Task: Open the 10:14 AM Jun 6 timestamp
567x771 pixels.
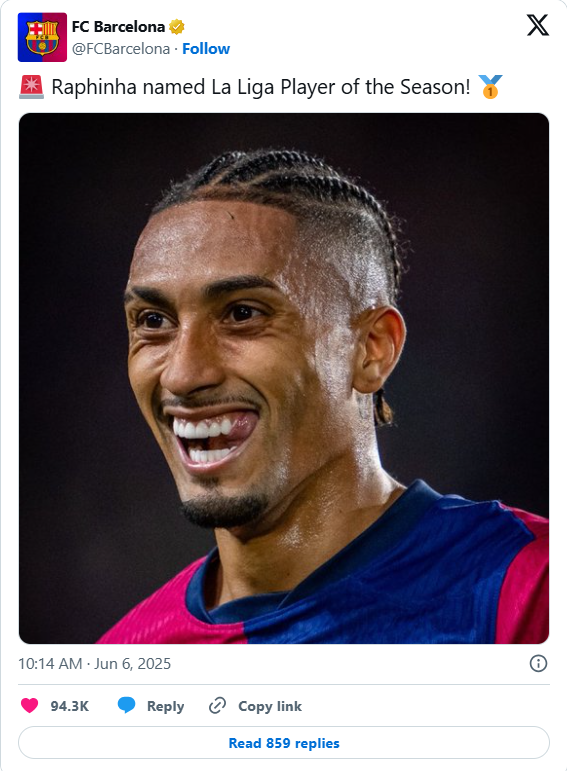Action: (x=94, y=664)
